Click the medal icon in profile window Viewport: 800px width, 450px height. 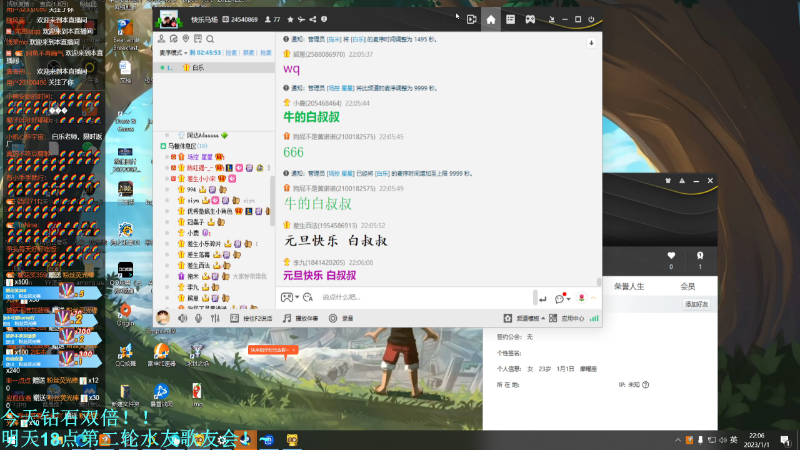(x=700, y=256)
